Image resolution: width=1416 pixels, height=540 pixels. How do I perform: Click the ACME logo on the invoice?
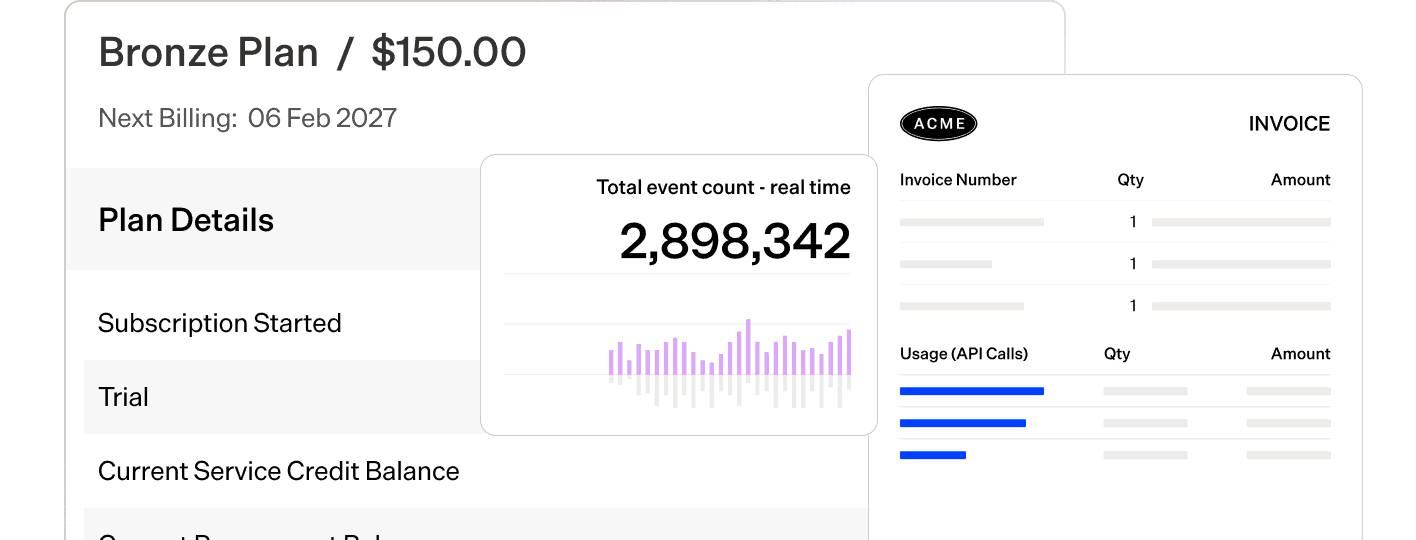(x=938, y=124)
